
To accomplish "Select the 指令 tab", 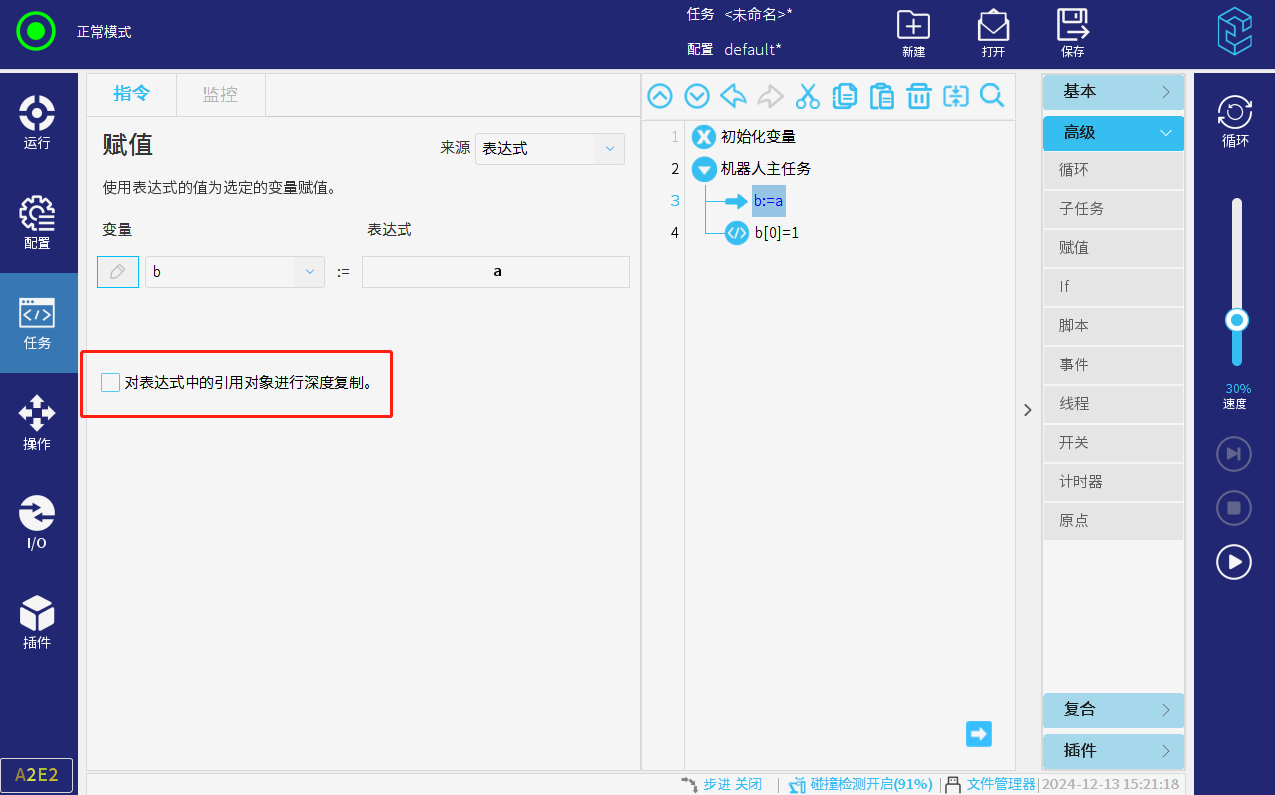I will pyautogui.click(x=131, y=94).
